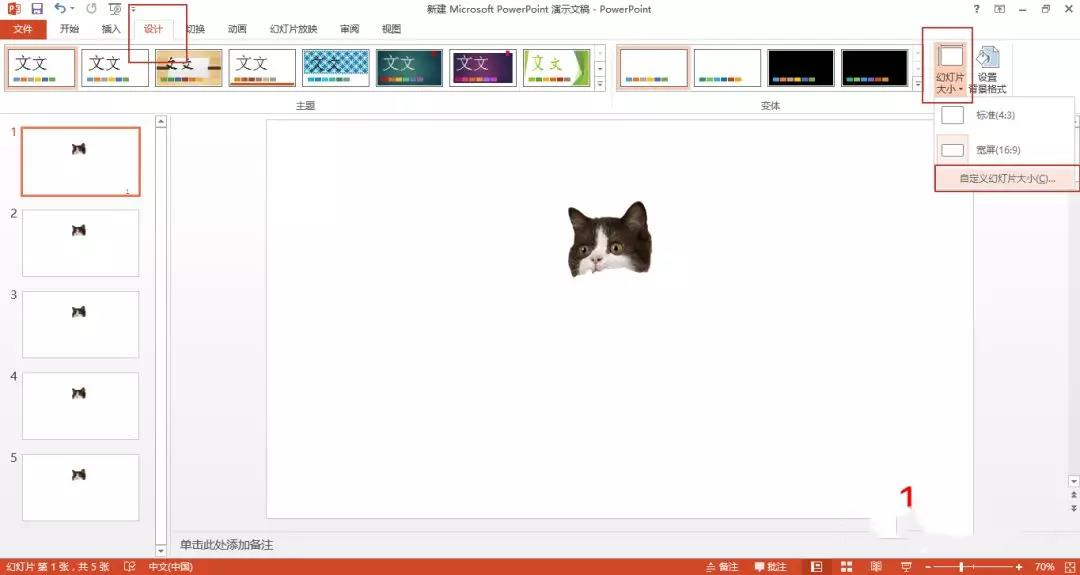This screenshot has width=1080, height=575.
Task: Switch to Normal view icon in status bar
Action: point(817,567)
